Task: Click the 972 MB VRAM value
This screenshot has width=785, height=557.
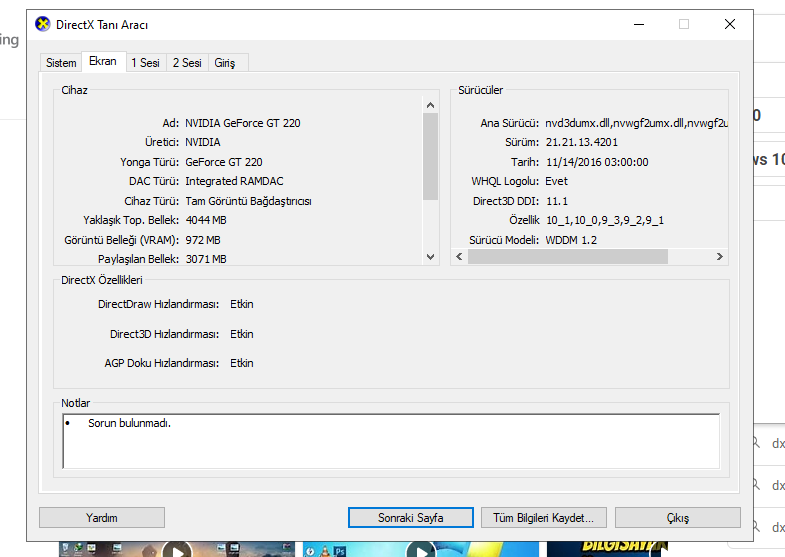Action: [203, 240]
